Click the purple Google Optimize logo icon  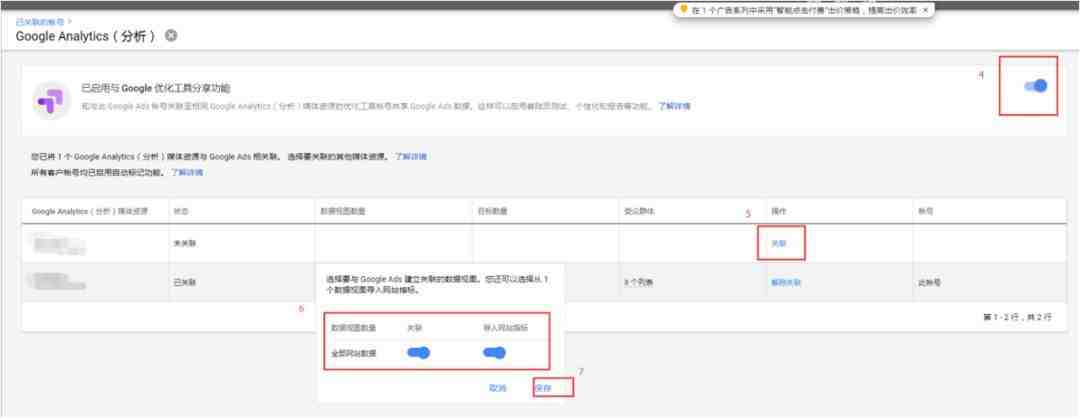coord(51,101)
